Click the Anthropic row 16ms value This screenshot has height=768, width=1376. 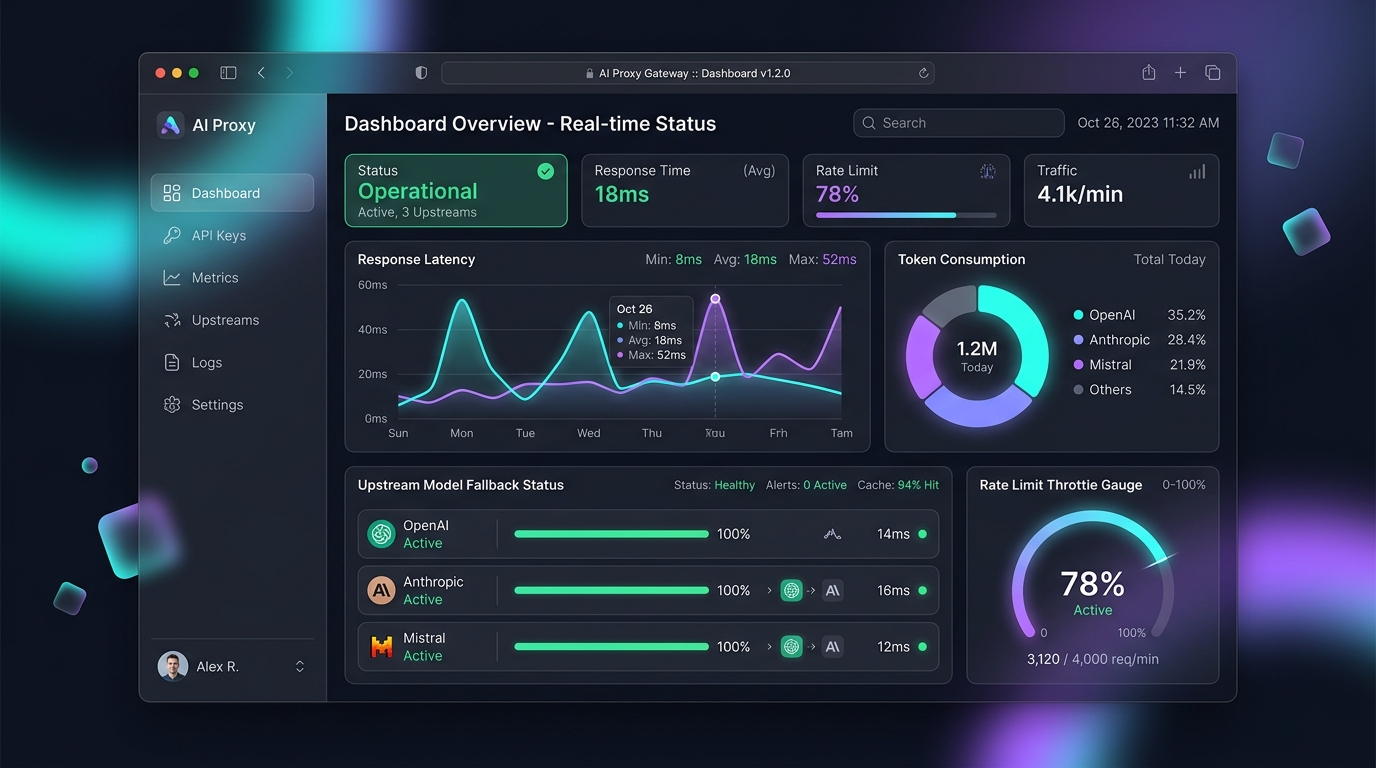[x=893, y=590]
